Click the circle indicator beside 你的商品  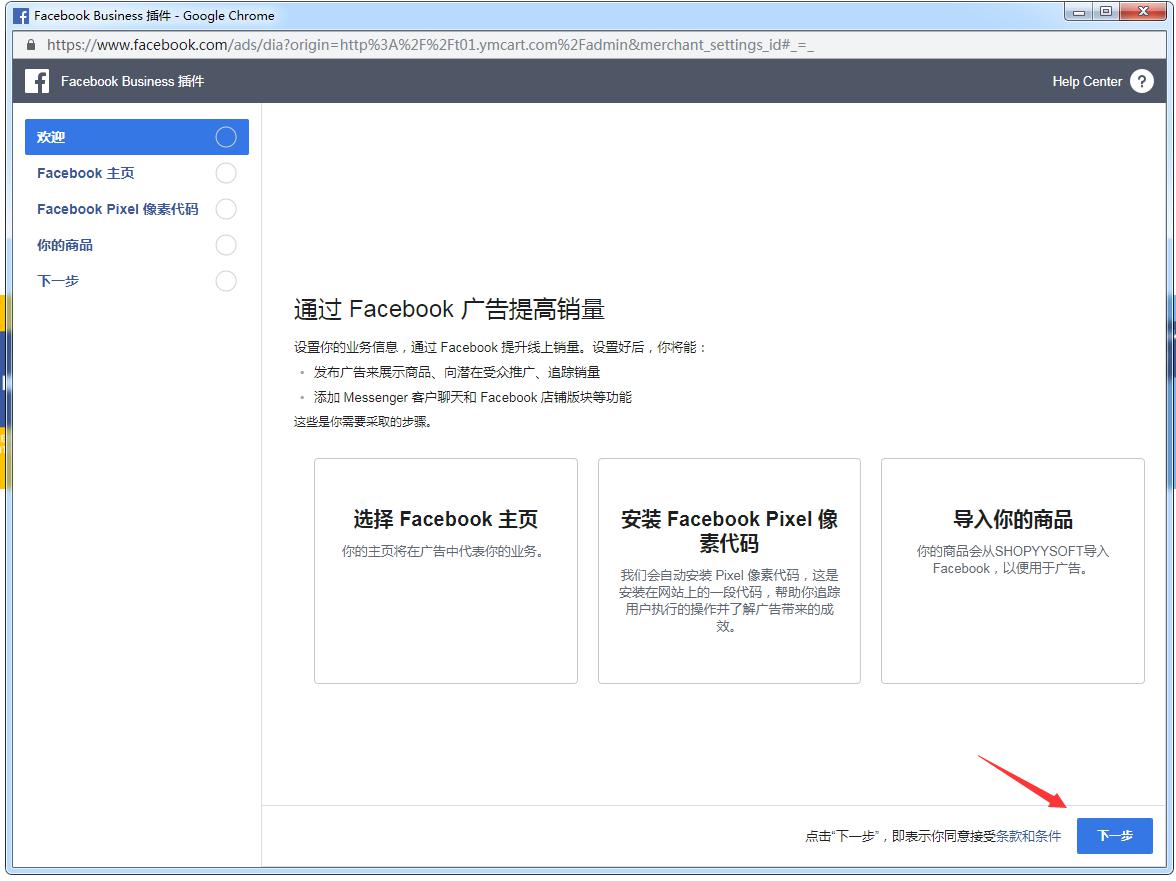point(226,245)
